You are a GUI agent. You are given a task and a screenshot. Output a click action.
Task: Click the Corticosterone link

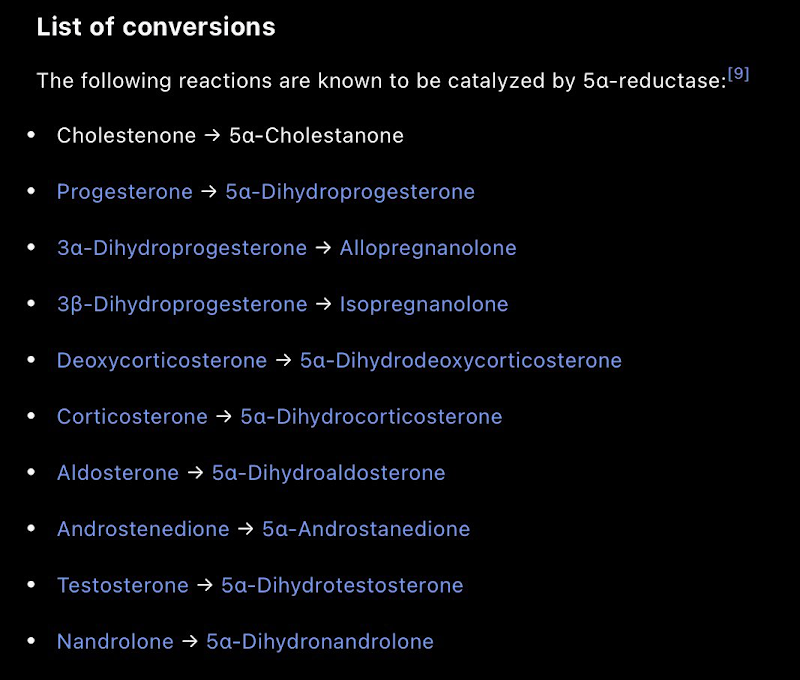tap(132, 416)
